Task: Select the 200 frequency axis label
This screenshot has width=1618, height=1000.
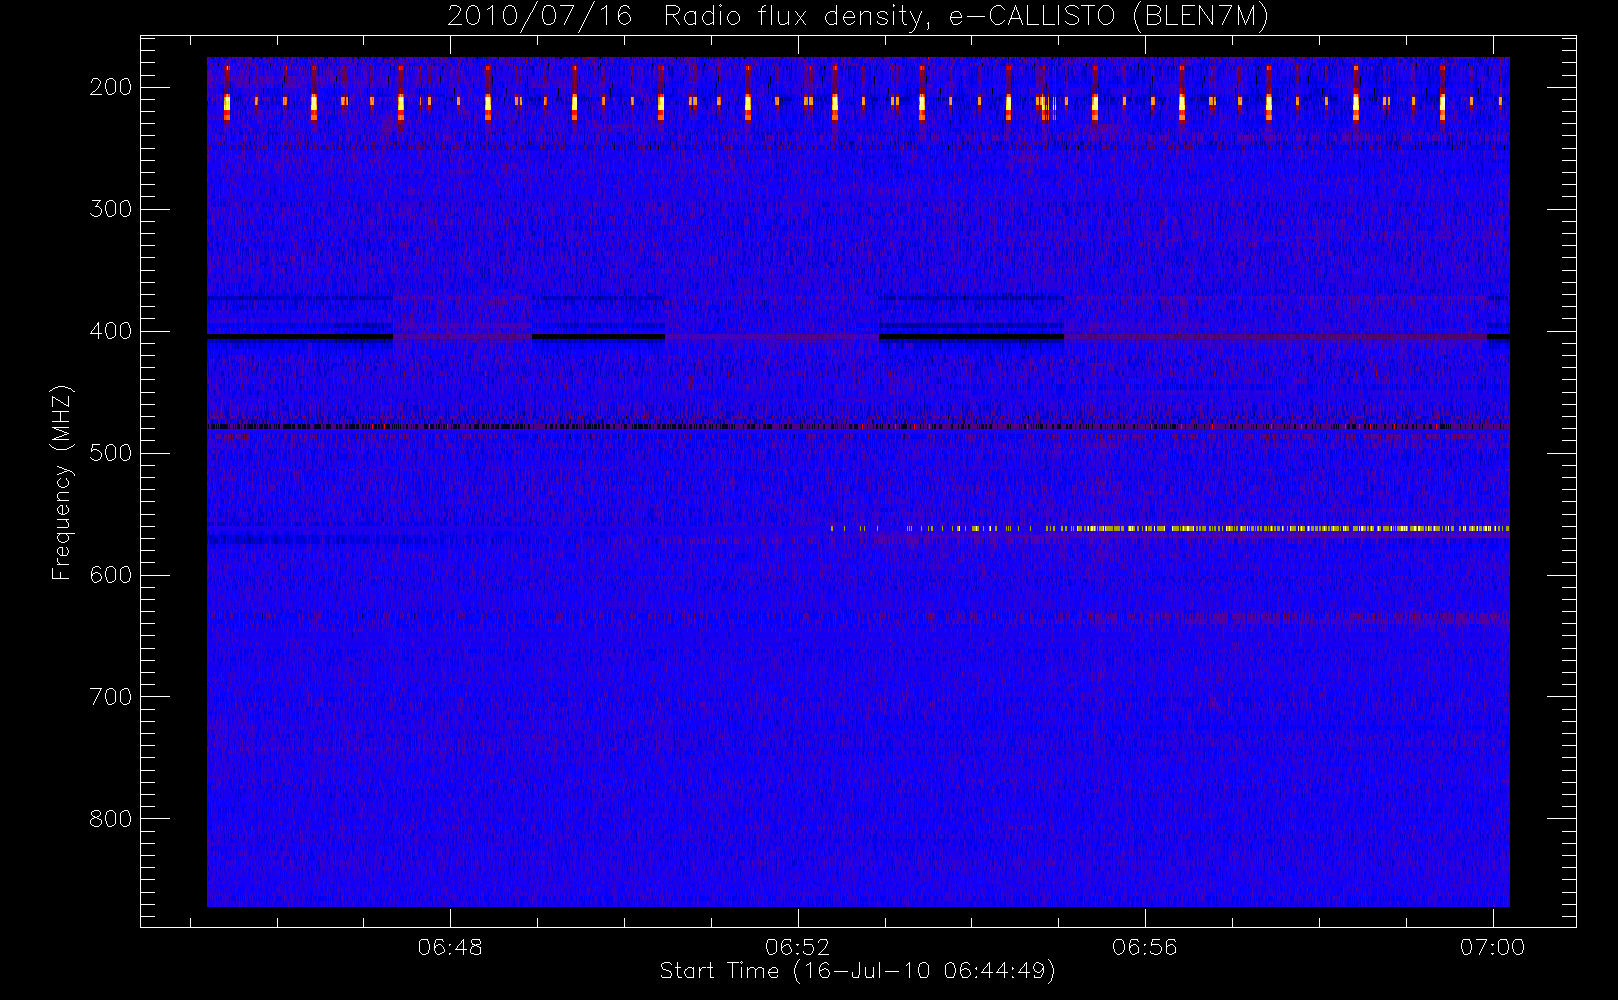Action: pyautogui.click(x=111, y=87)
